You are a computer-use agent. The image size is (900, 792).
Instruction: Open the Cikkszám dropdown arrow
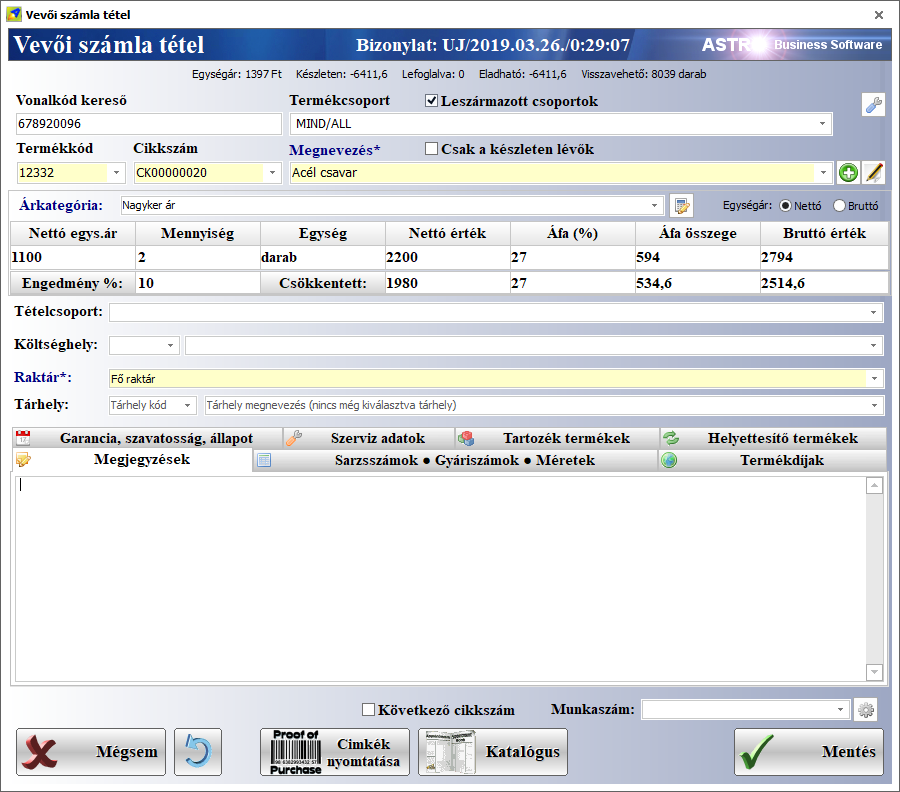273,173
